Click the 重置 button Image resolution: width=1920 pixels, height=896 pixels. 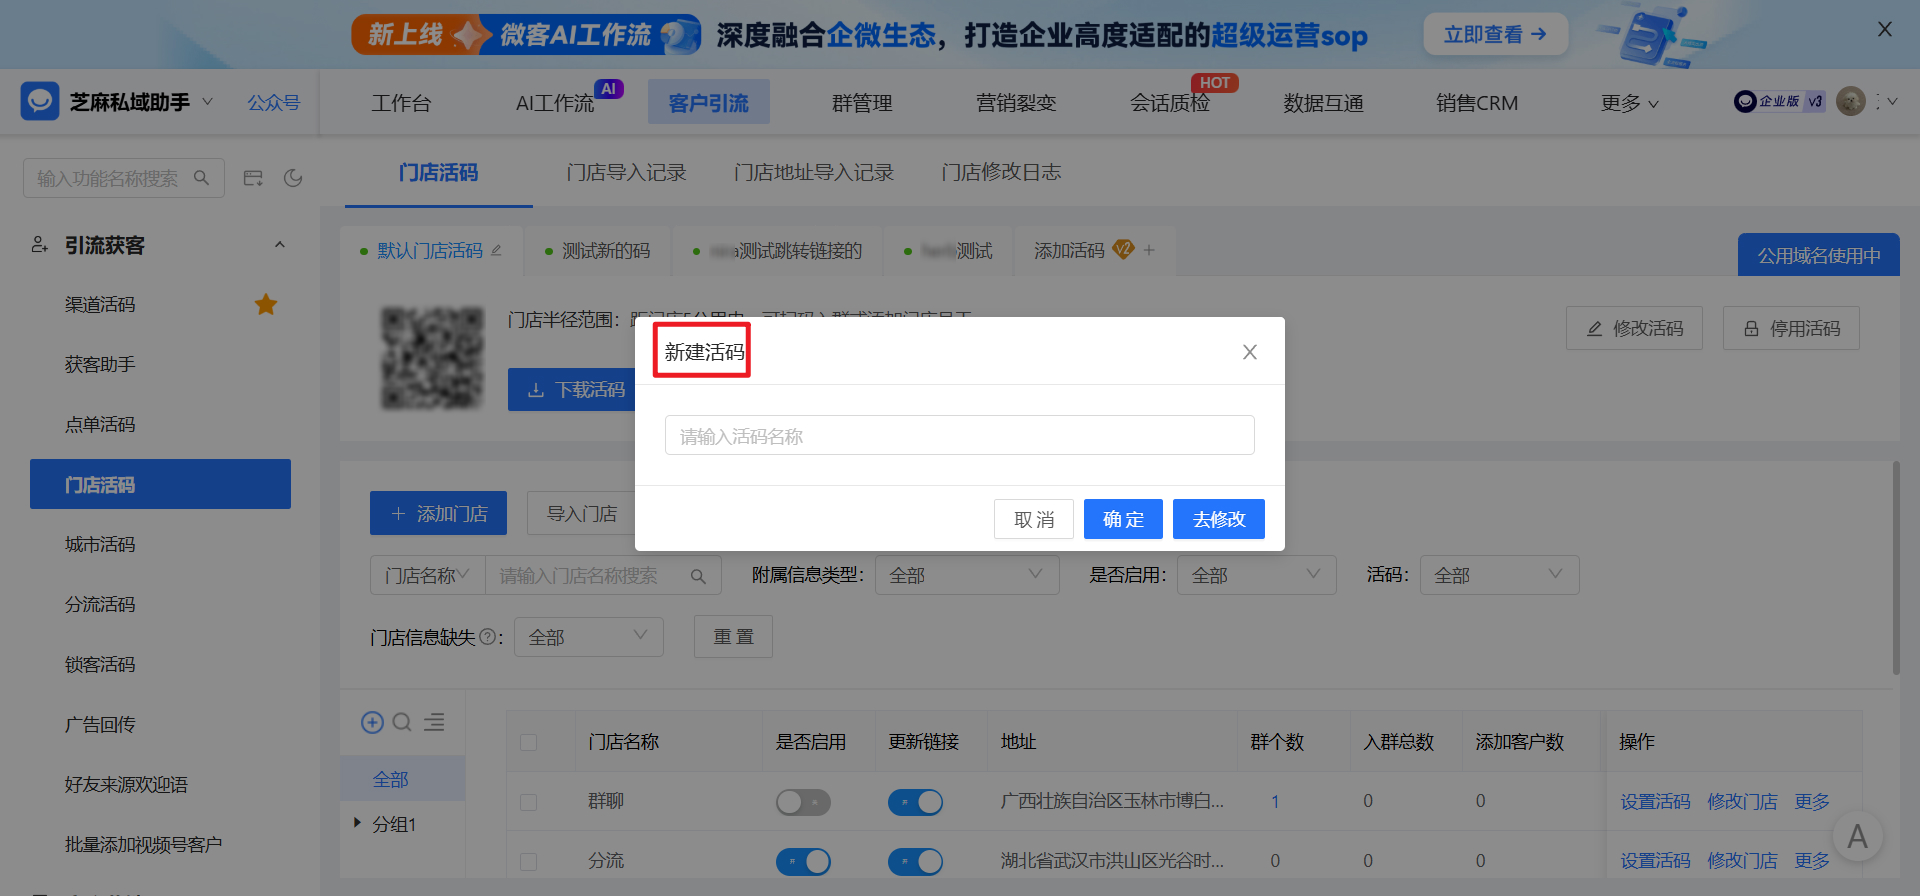point(733,637)
